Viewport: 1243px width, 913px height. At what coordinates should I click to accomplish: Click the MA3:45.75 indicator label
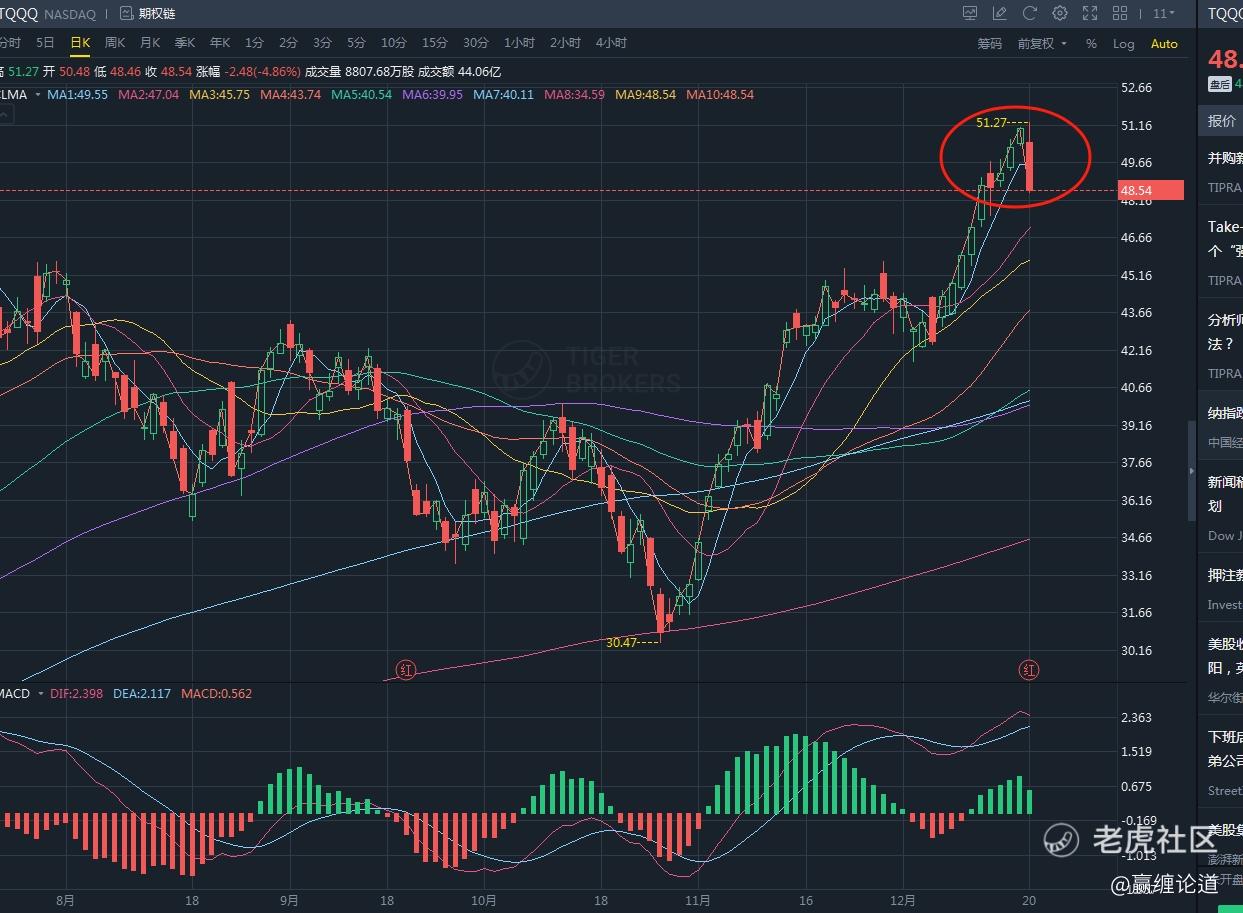point(220,95)
